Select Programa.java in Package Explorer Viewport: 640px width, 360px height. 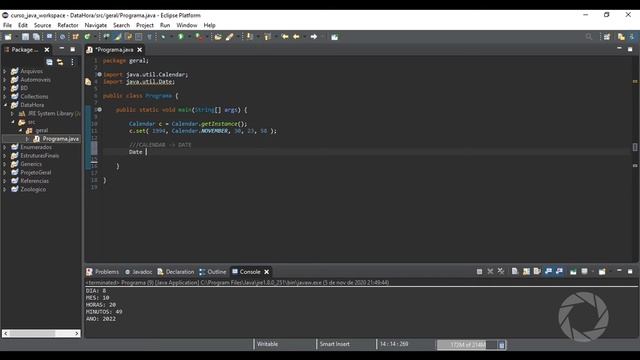click(60, 139)
